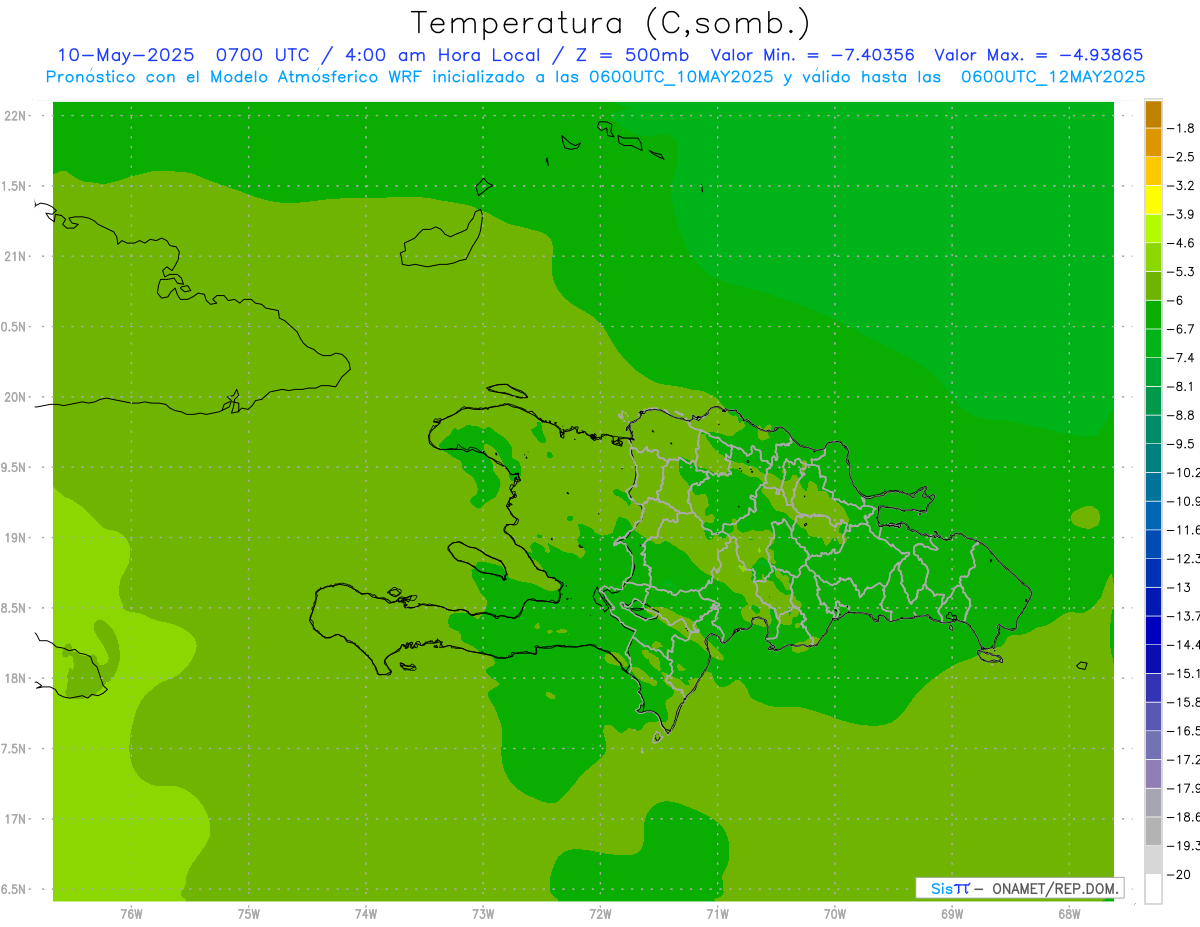Click the "19N" latitude label
Screen dimensions: 1200x927
[x=15, y=538]
